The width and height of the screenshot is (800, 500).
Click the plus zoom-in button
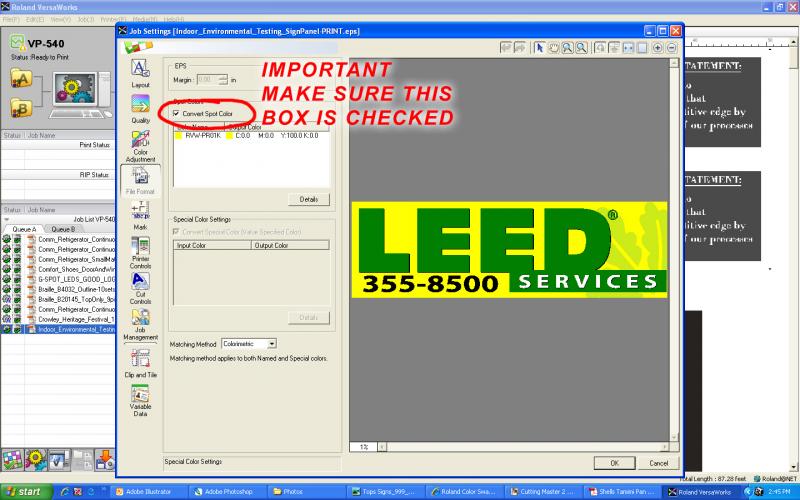658,47
